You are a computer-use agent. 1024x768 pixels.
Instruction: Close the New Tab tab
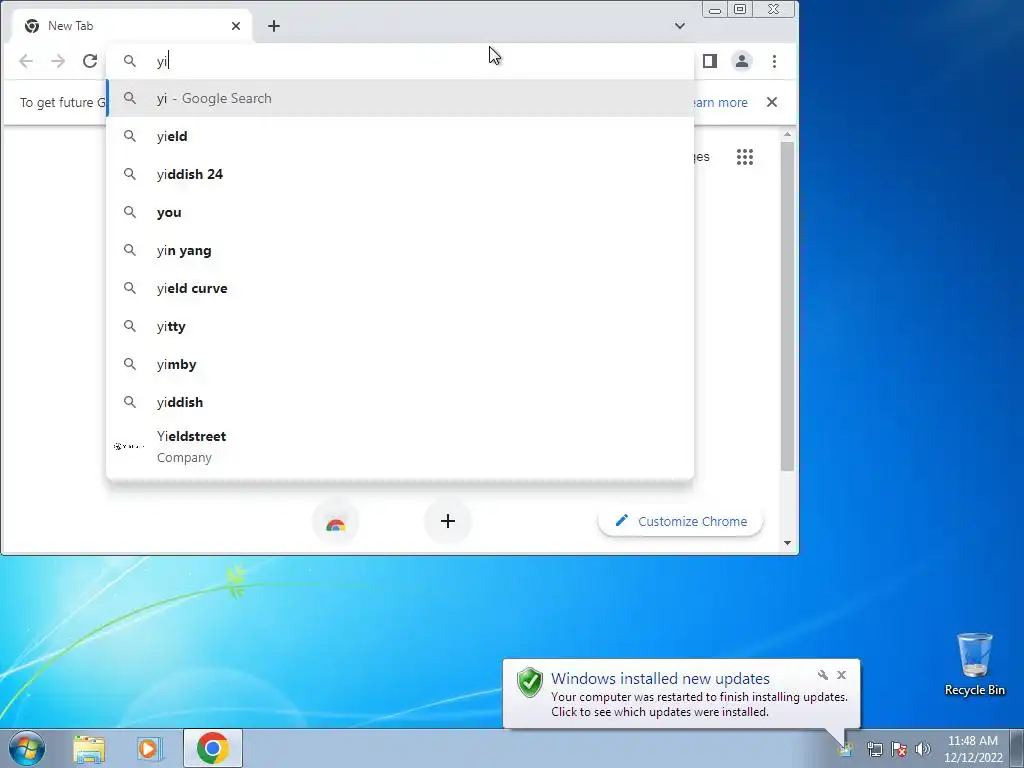(x=236, y=26)
